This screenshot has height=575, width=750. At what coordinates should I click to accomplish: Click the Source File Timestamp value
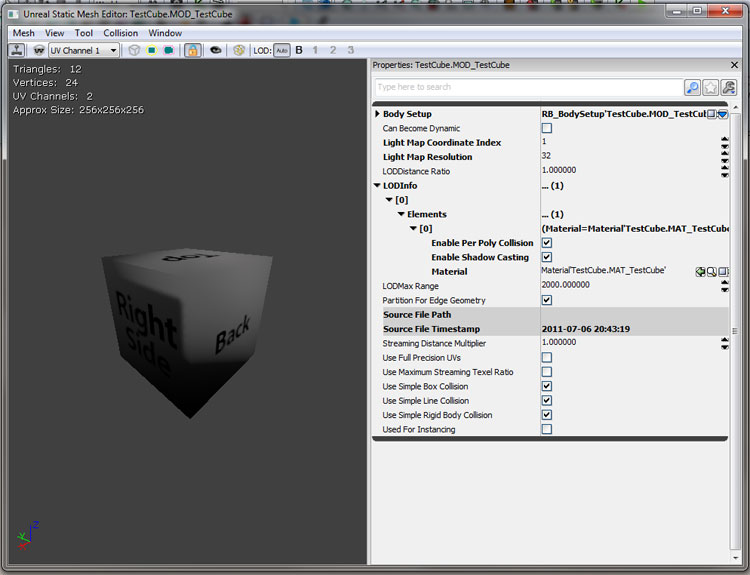585,329
